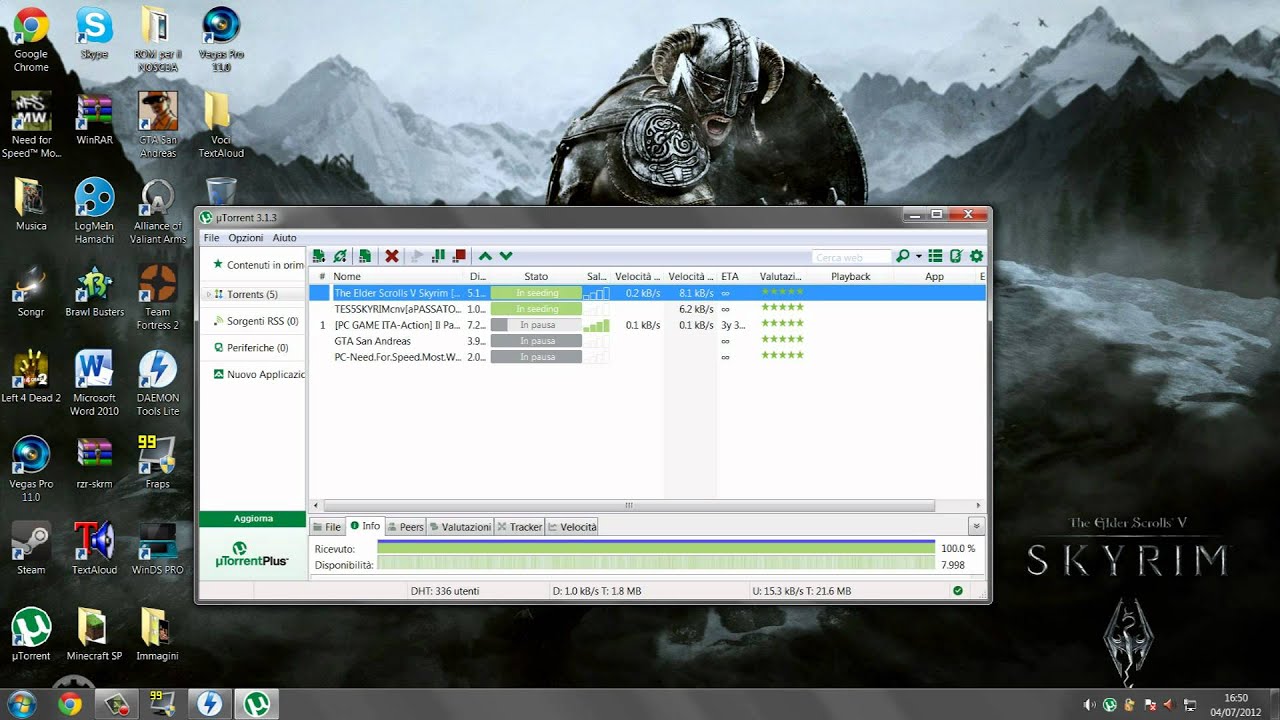This screenshot has width=1280, height=720.
Task: Open DAEMON Tools Lite desktop shortcut
Action: pos(157,383)
